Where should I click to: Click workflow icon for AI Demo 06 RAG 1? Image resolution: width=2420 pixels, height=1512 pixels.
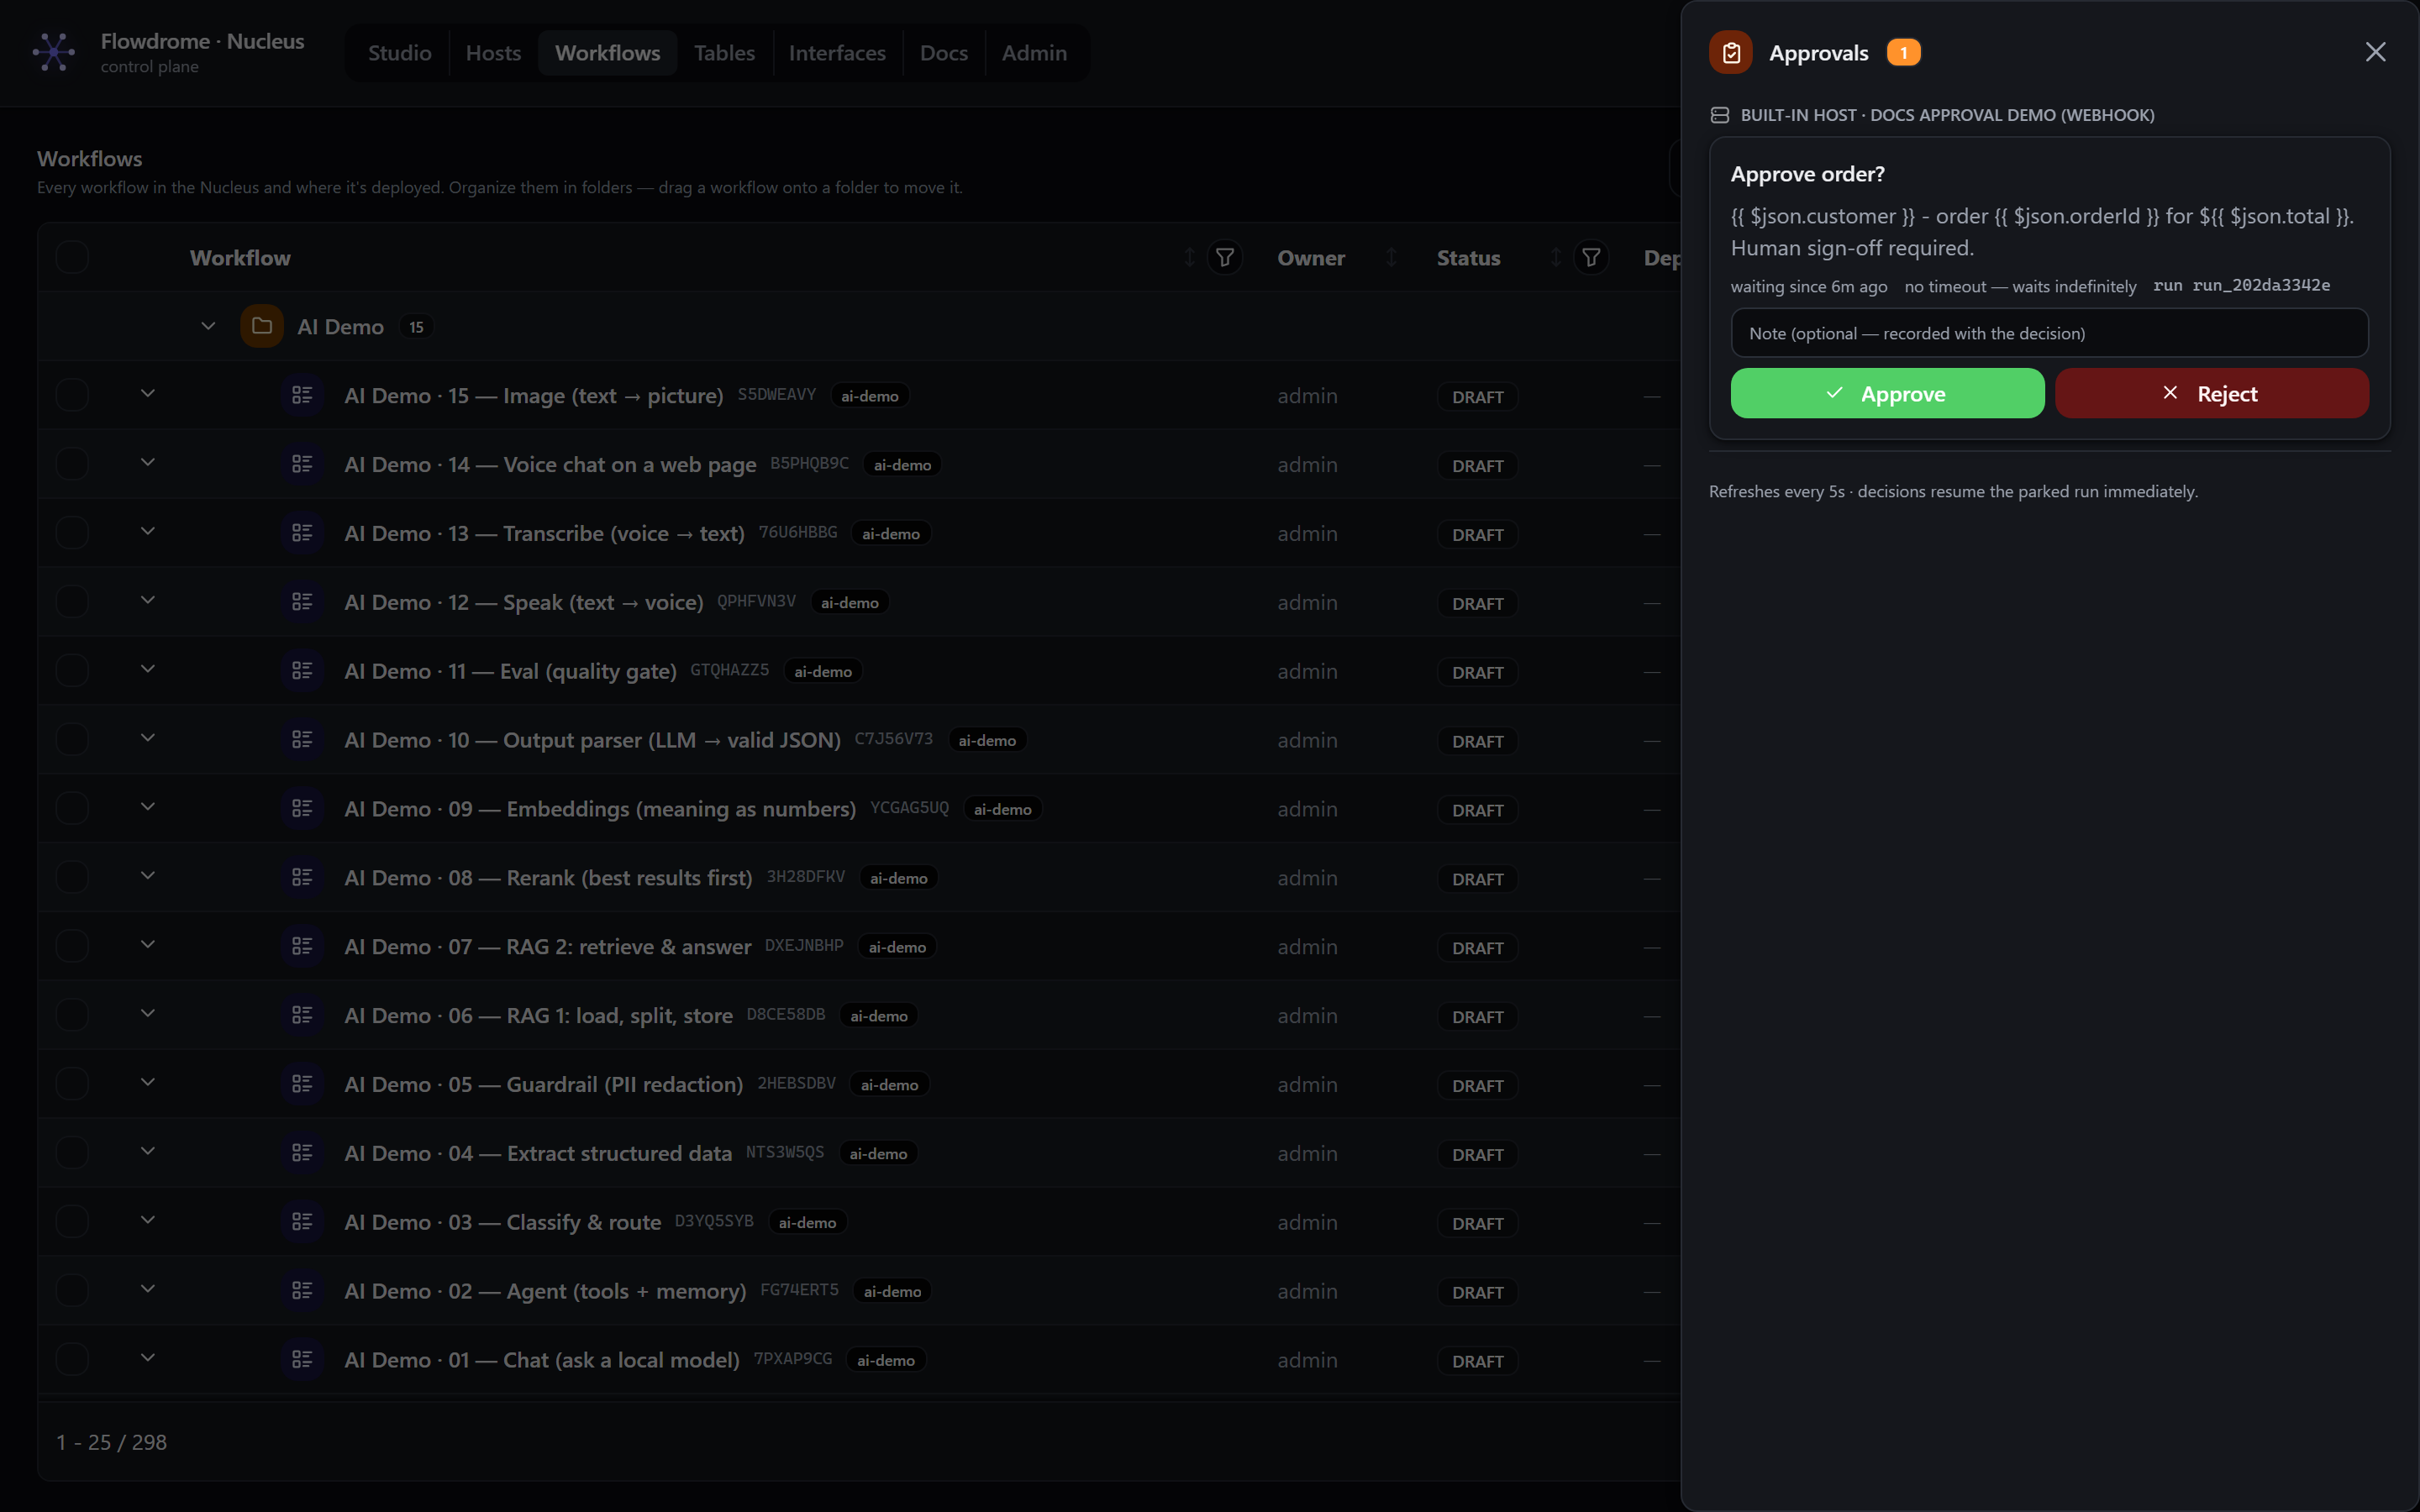tap(302, 1015)
